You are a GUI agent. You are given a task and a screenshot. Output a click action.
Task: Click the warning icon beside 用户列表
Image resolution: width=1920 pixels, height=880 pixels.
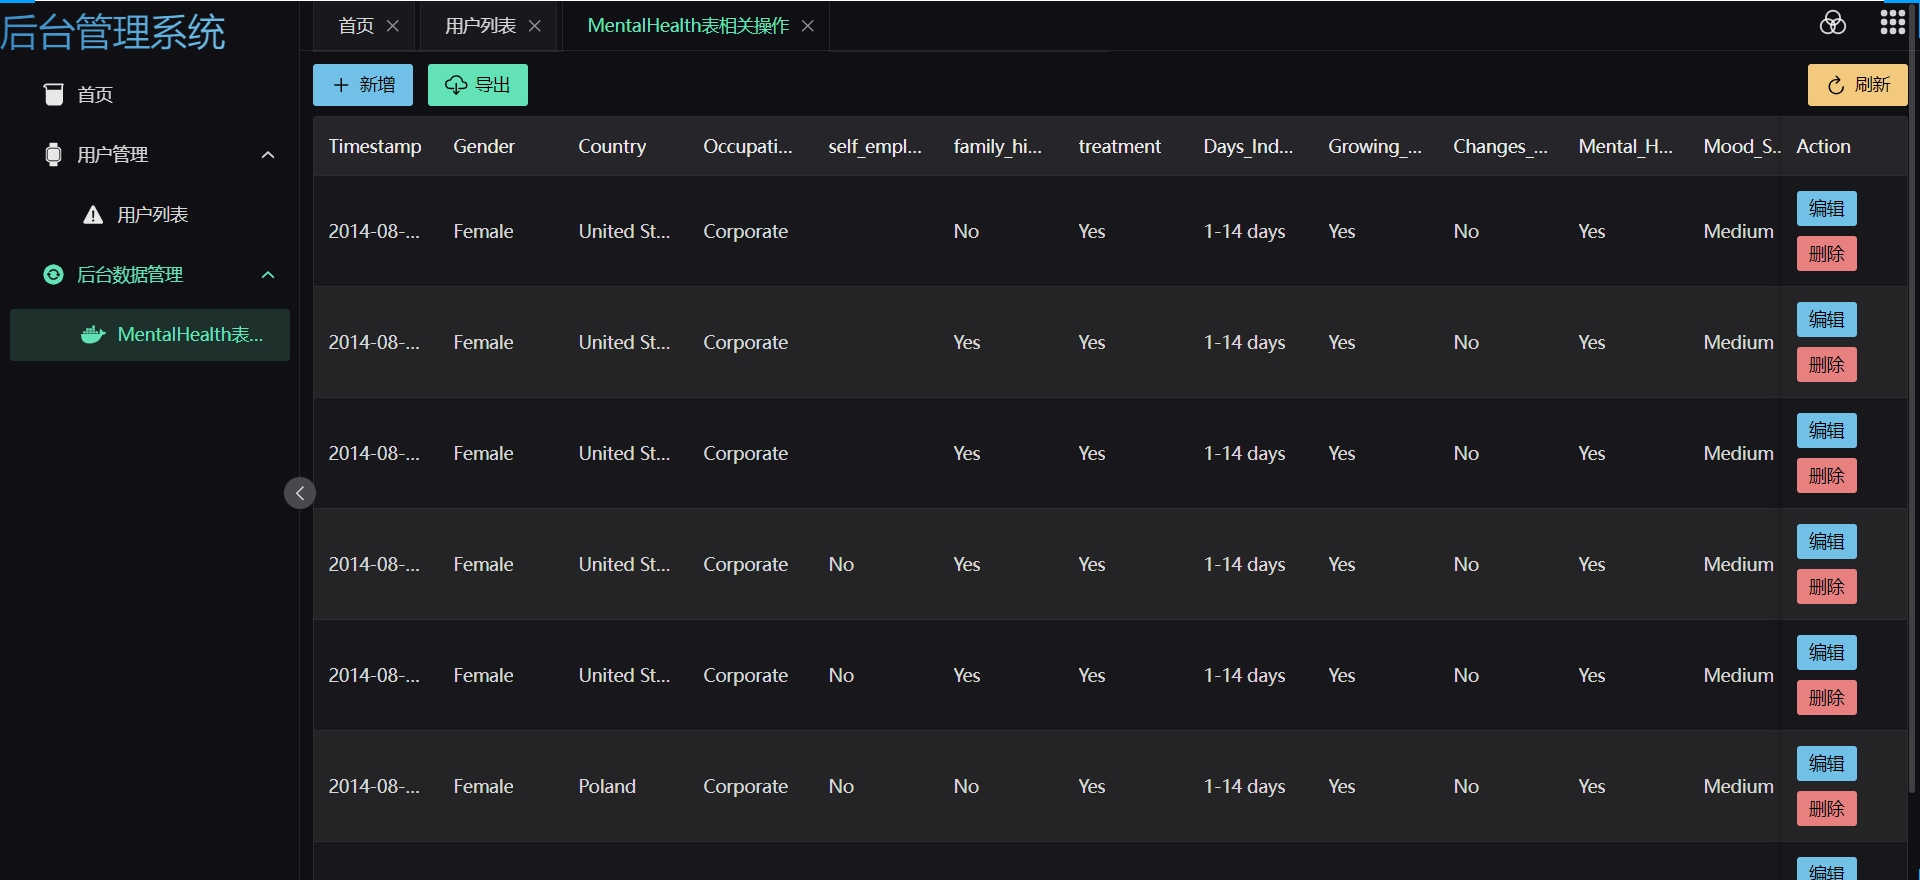click(x=93, y=215)
